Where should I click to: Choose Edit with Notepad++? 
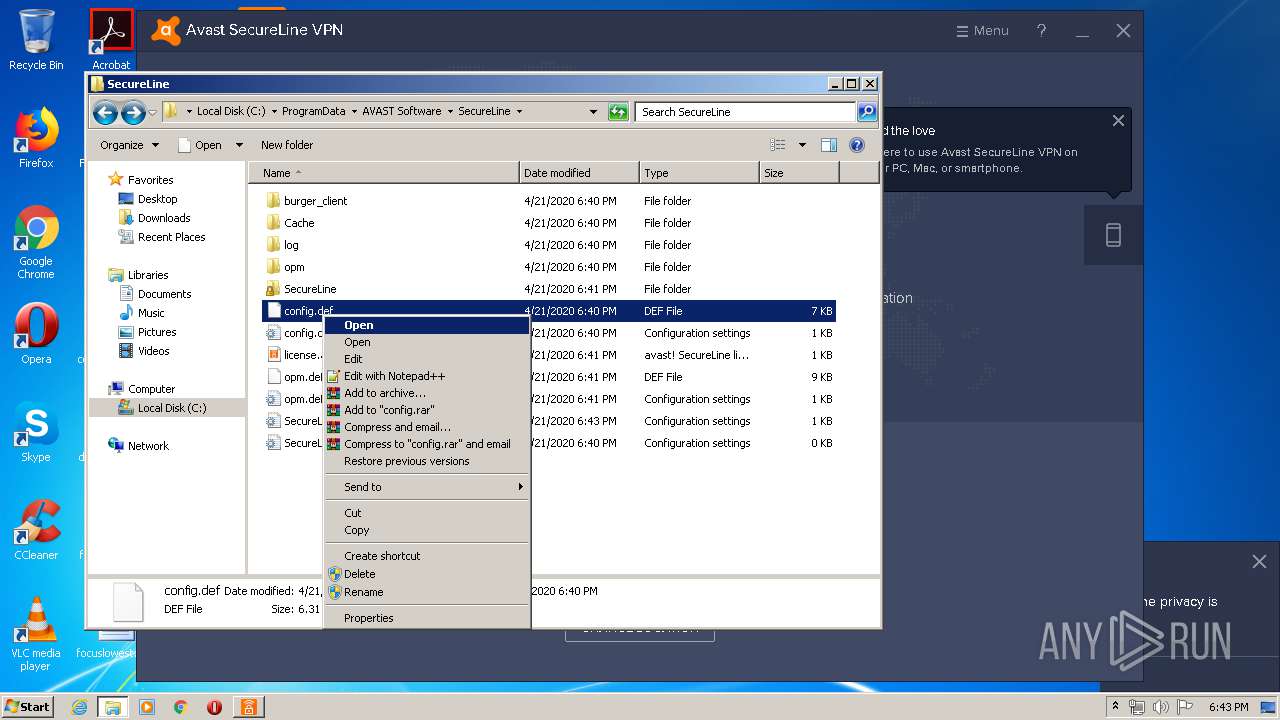coord(427,376)
